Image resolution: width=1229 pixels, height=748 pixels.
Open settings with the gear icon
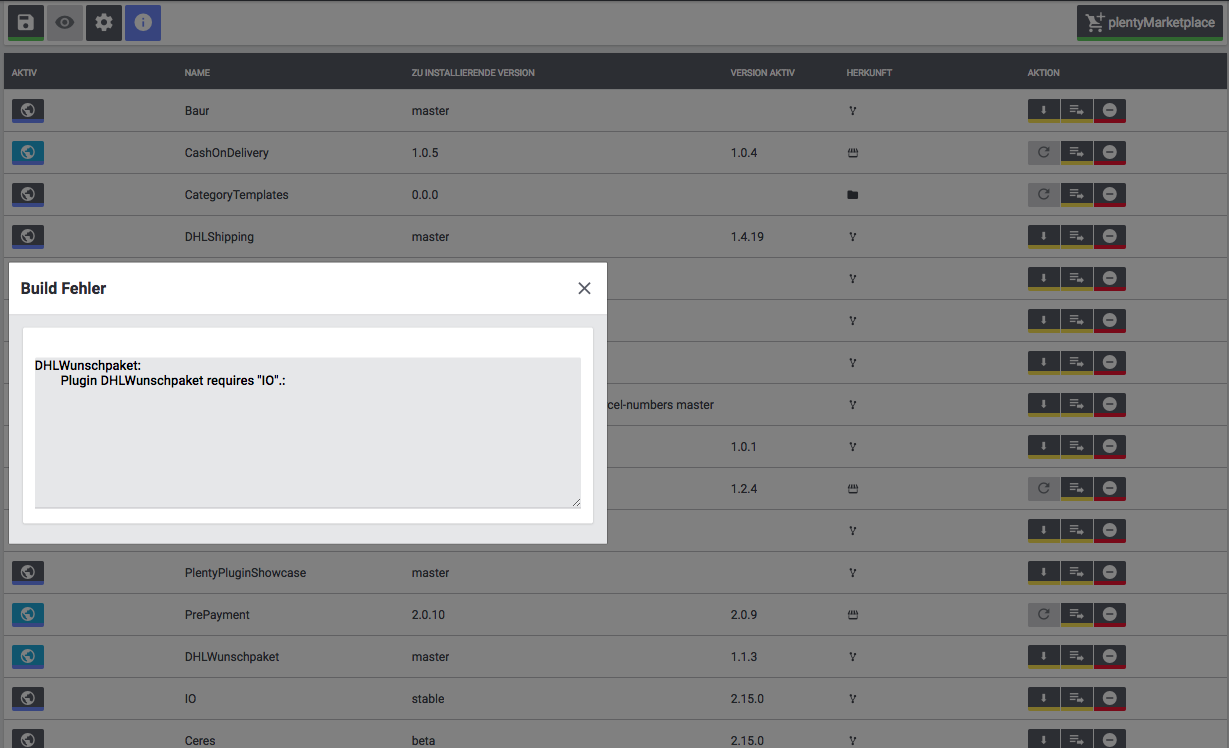104,23
